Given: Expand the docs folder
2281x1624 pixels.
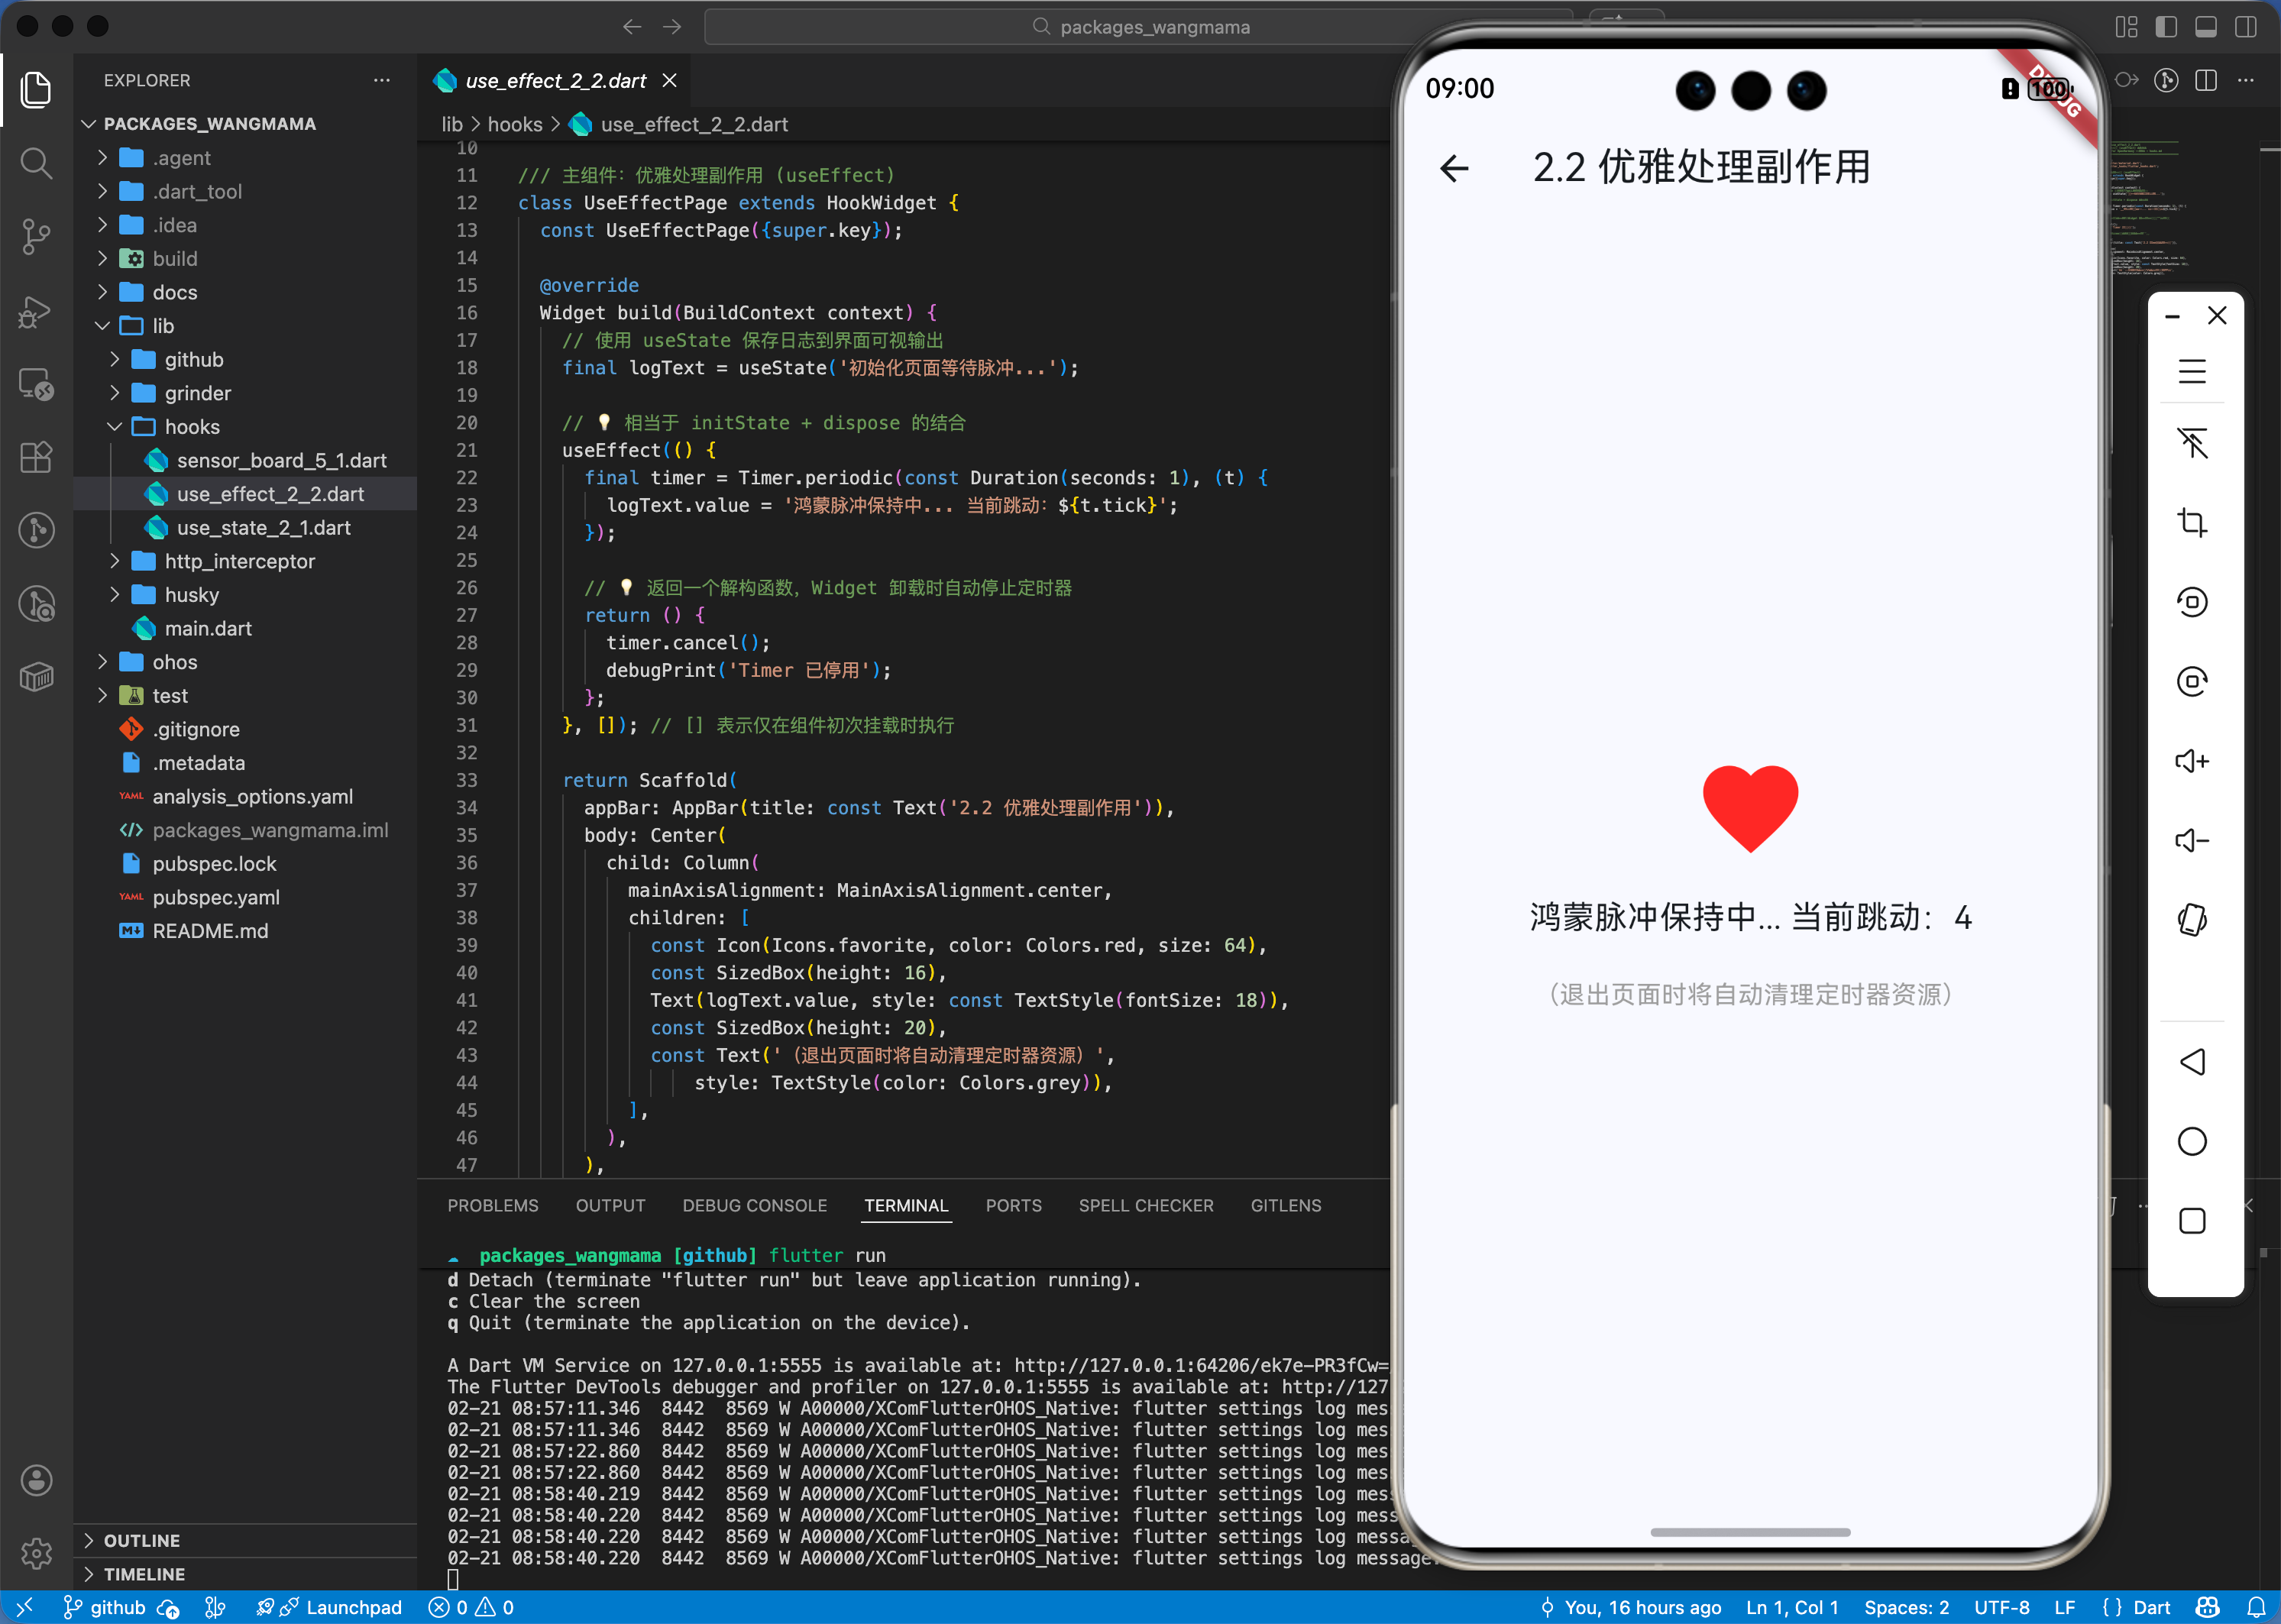Looking at the screenshot, I should [175, 292].
